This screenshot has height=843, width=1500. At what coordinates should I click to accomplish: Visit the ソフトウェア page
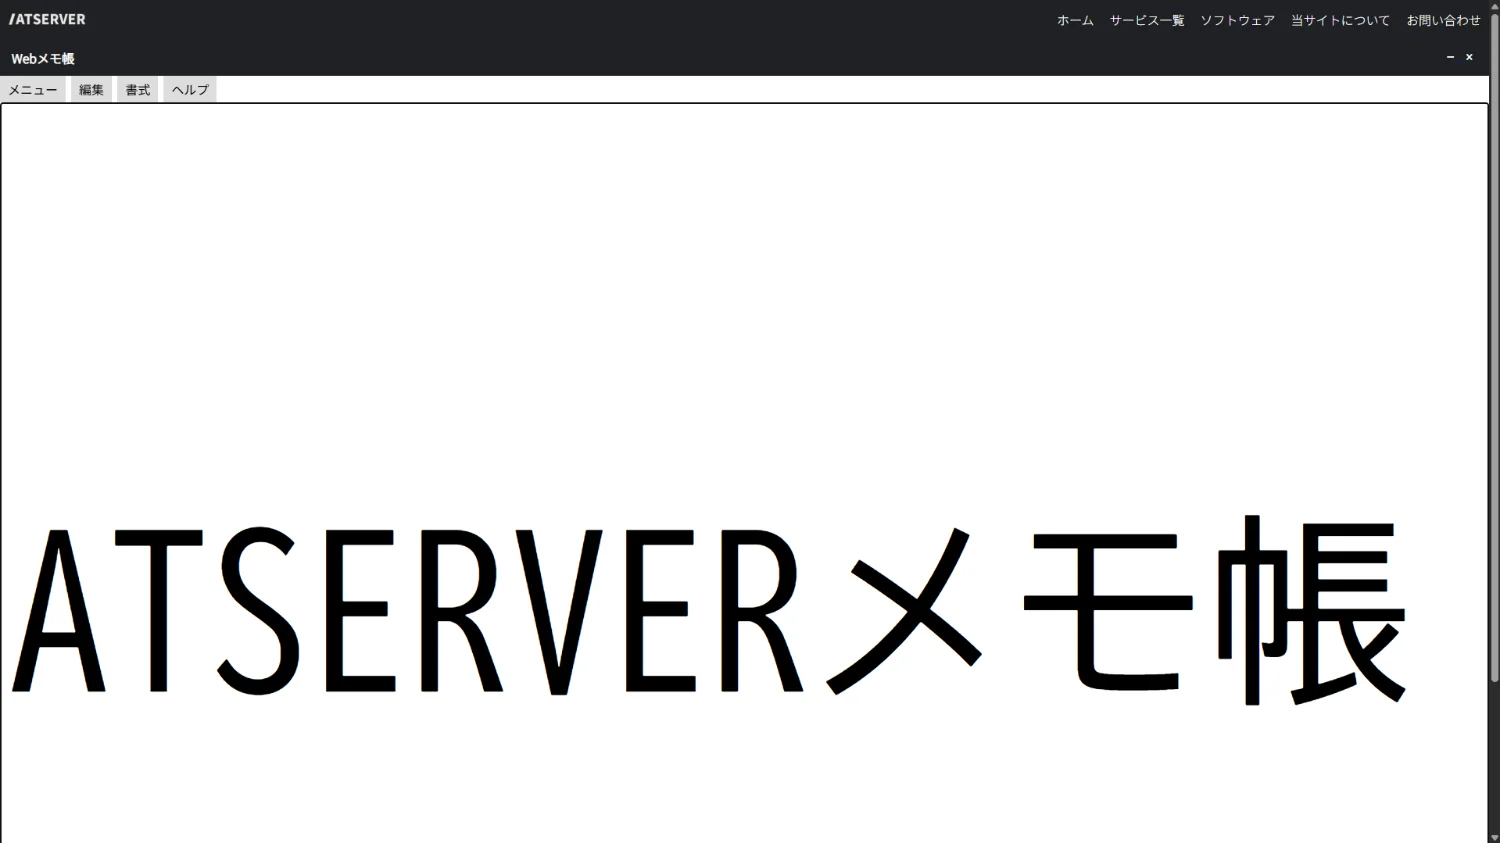pos(1237,20)
